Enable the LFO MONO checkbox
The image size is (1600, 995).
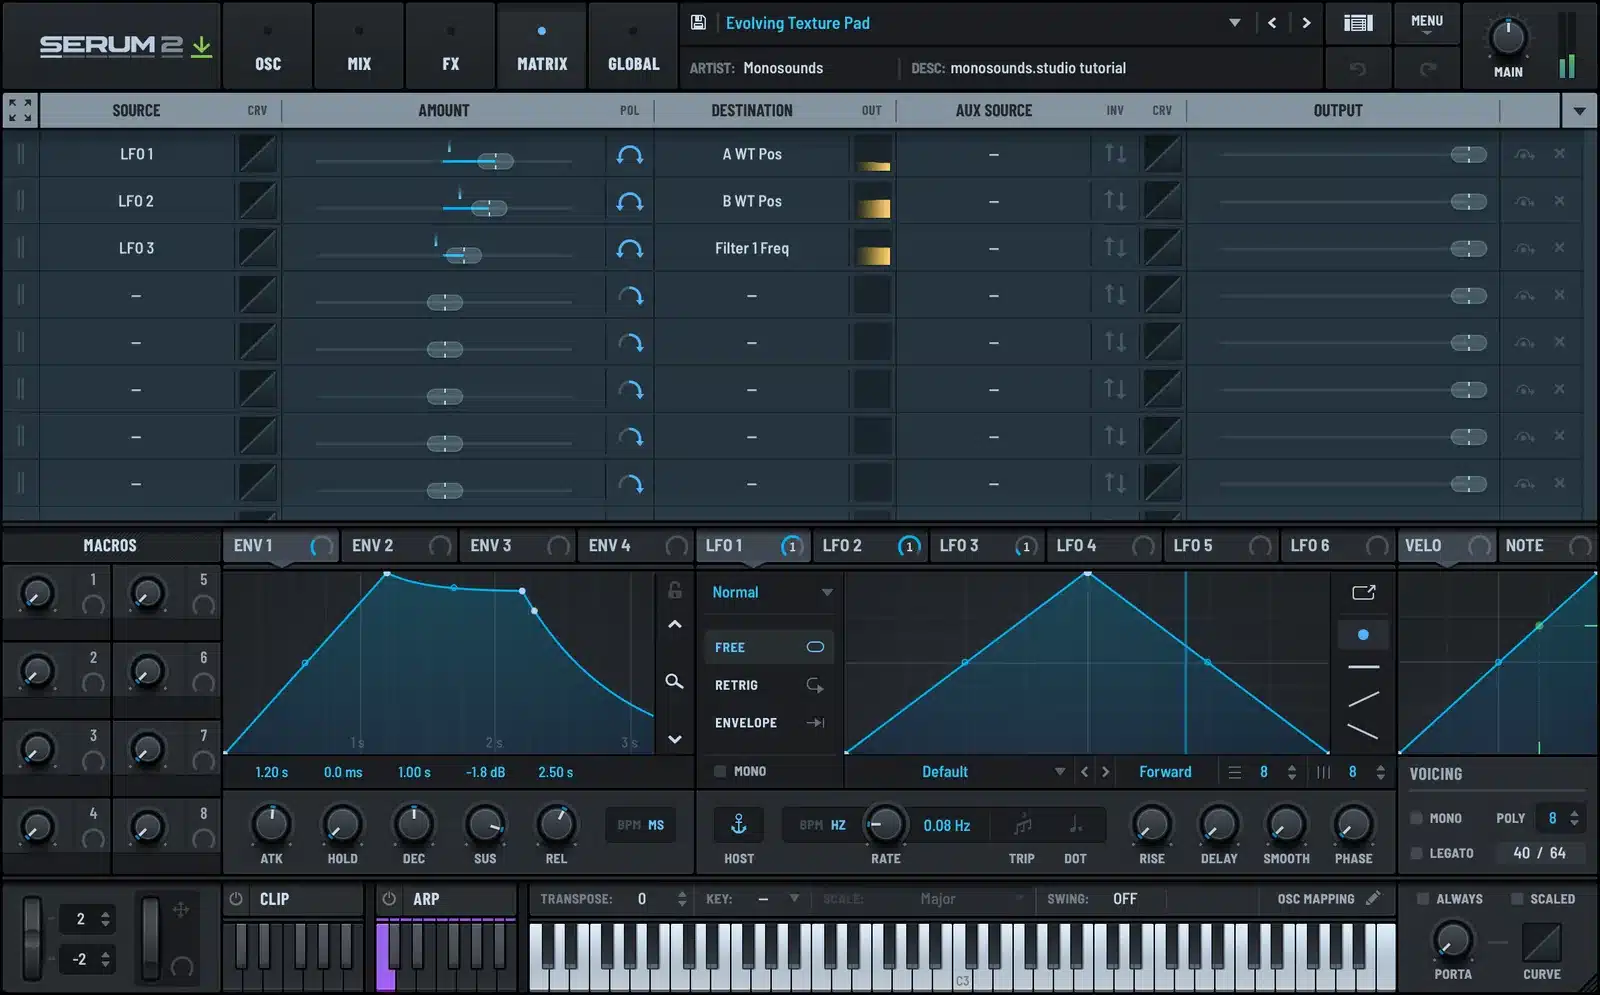[x=720, y=771]
